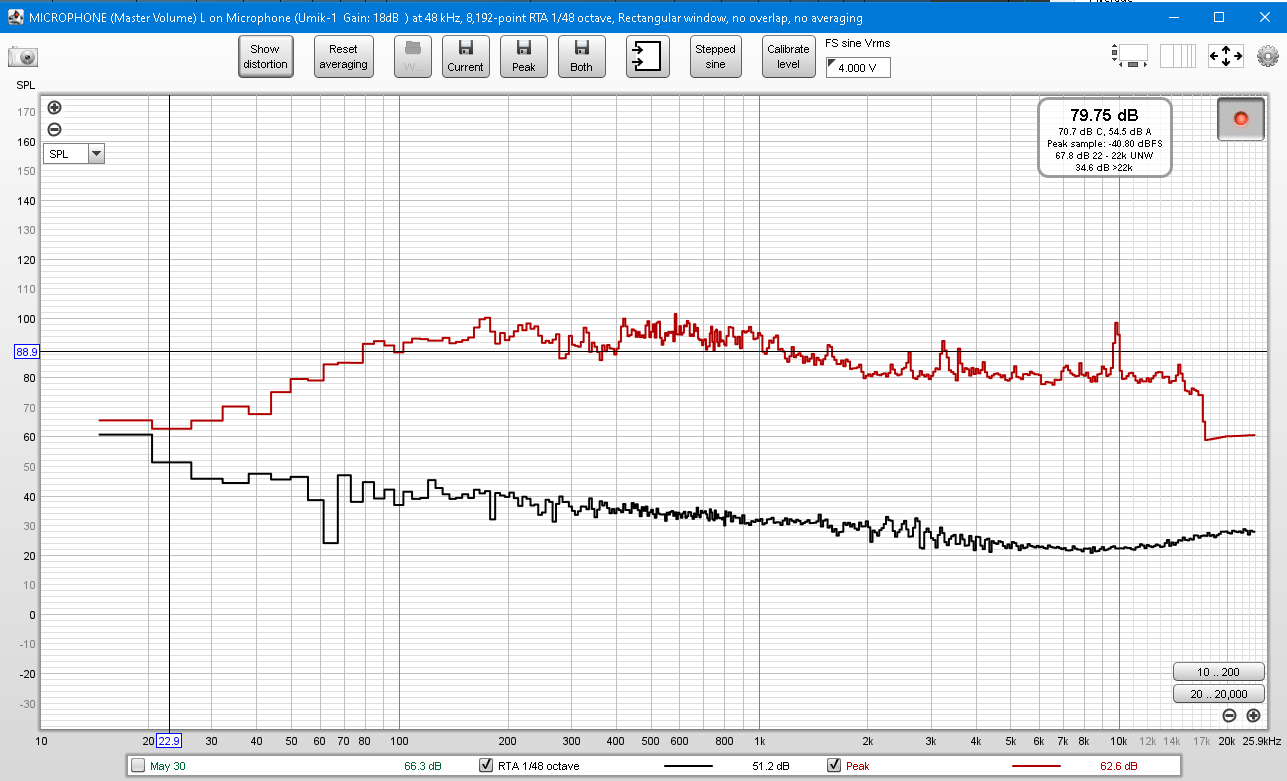Click the Peak sample -40.80 dBFS text
Screen dimensions: 1287x781
coord(1104,144)
